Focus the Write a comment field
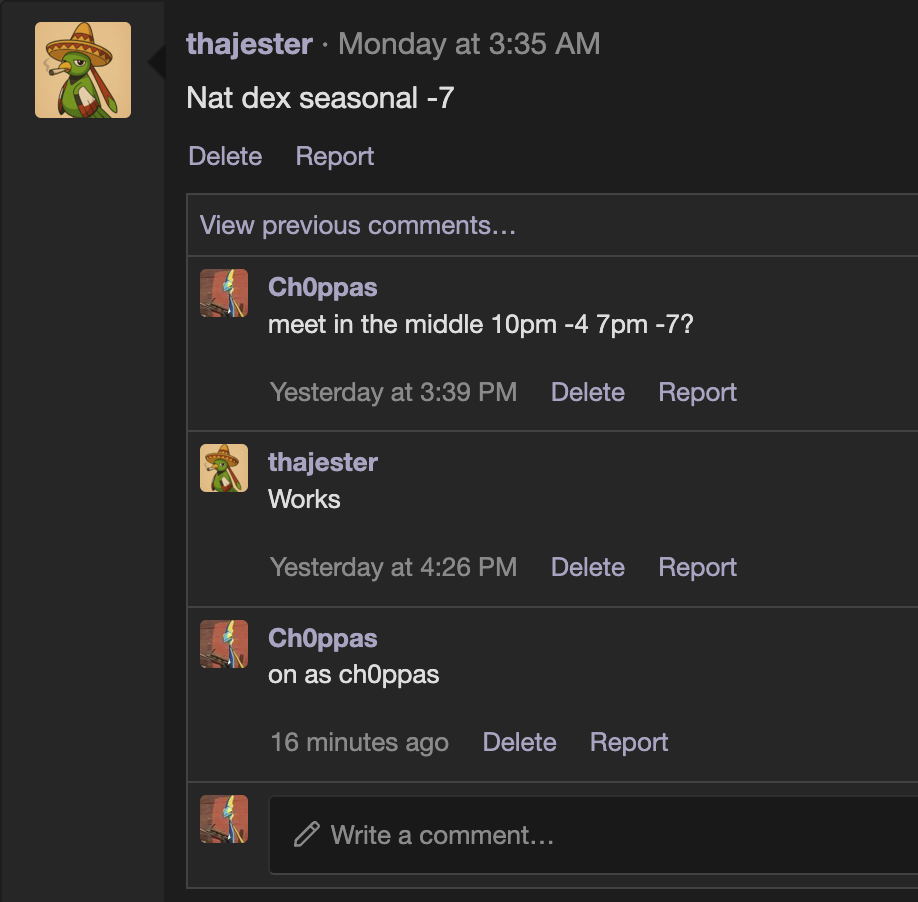The image size is (918, 902). (x=593, y=835)
